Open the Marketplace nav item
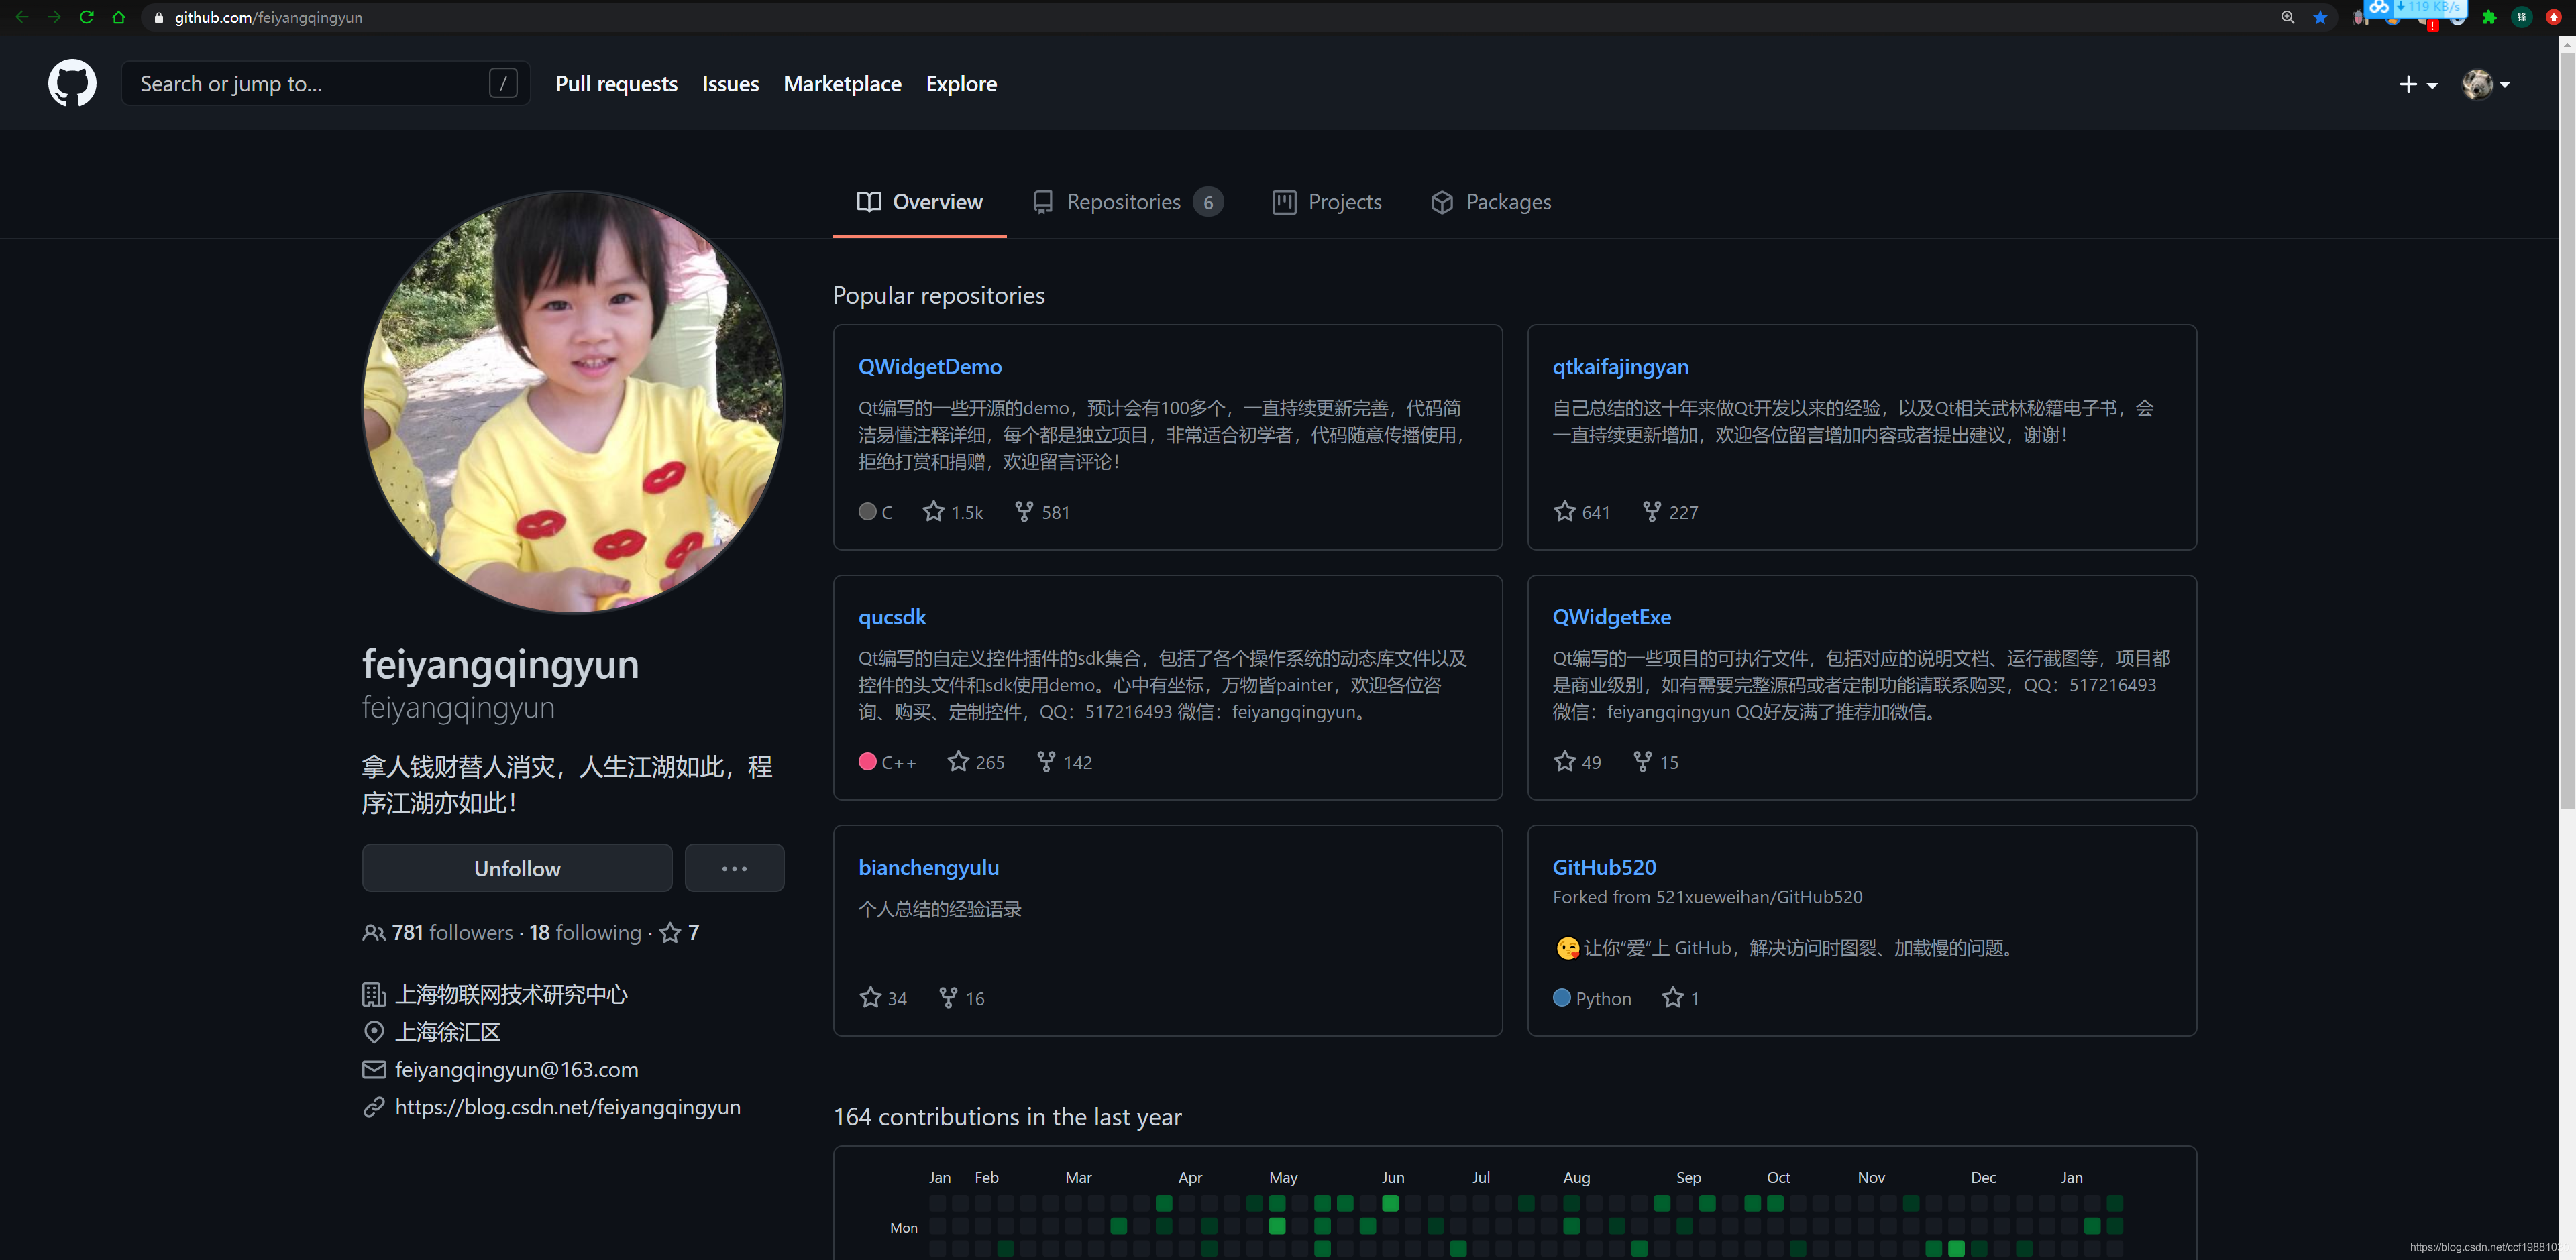2576x1260 pixels. point(842,84)
